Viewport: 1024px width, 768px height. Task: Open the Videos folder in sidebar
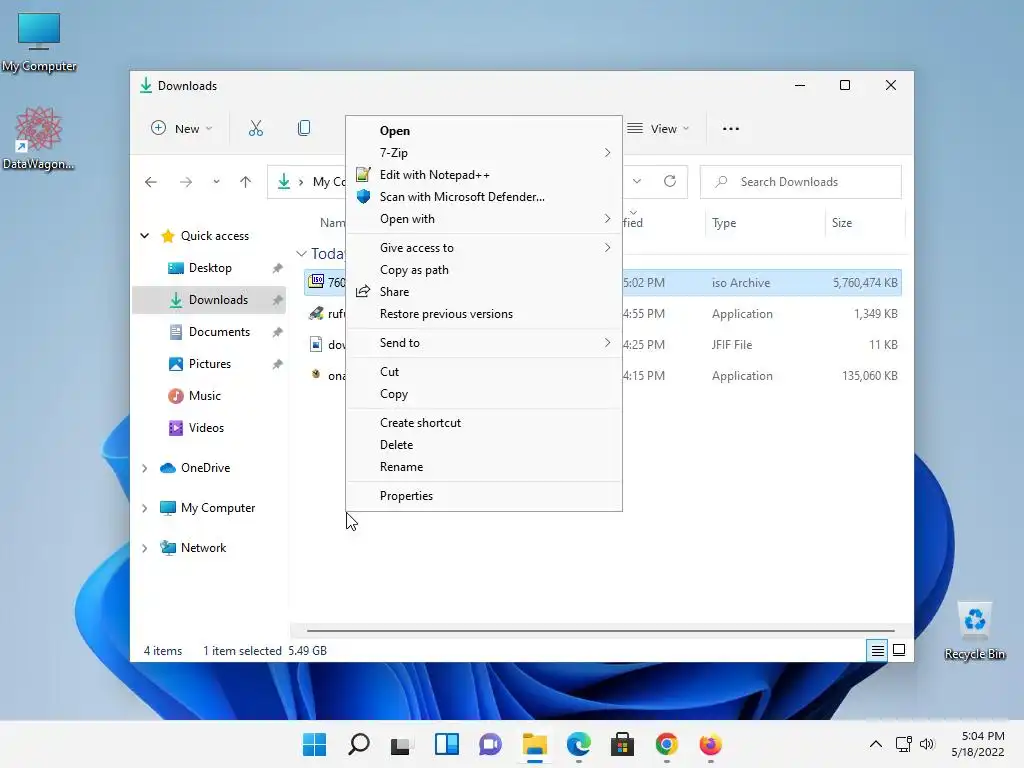(x=206, y=428)
